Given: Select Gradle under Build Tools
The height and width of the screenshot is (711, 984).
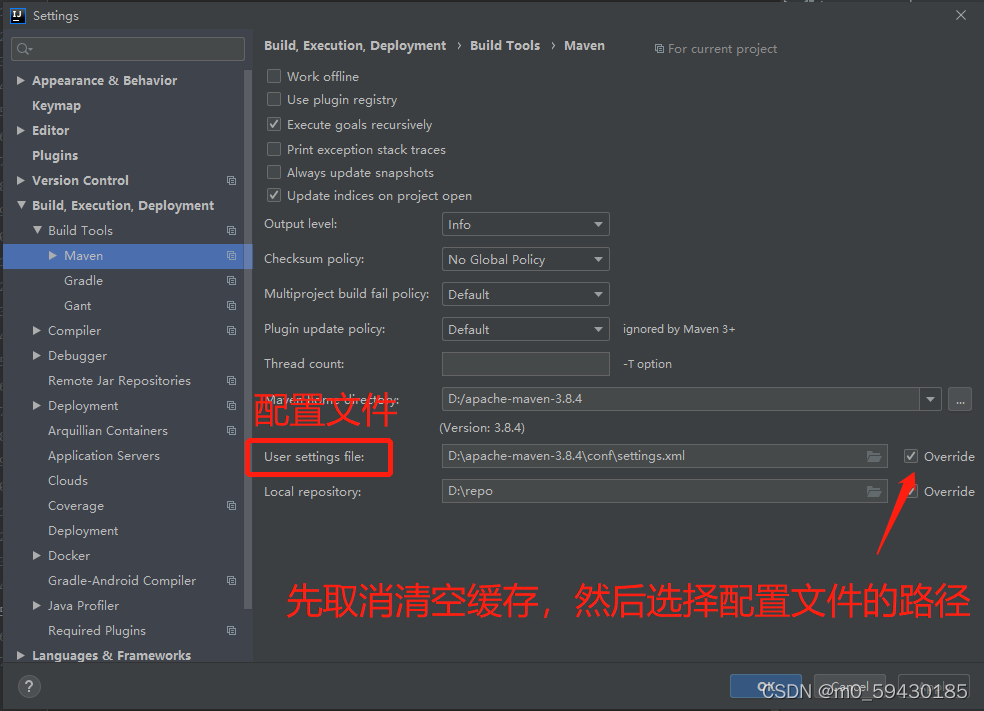Looking at the screenshot, I should [83, 281].
